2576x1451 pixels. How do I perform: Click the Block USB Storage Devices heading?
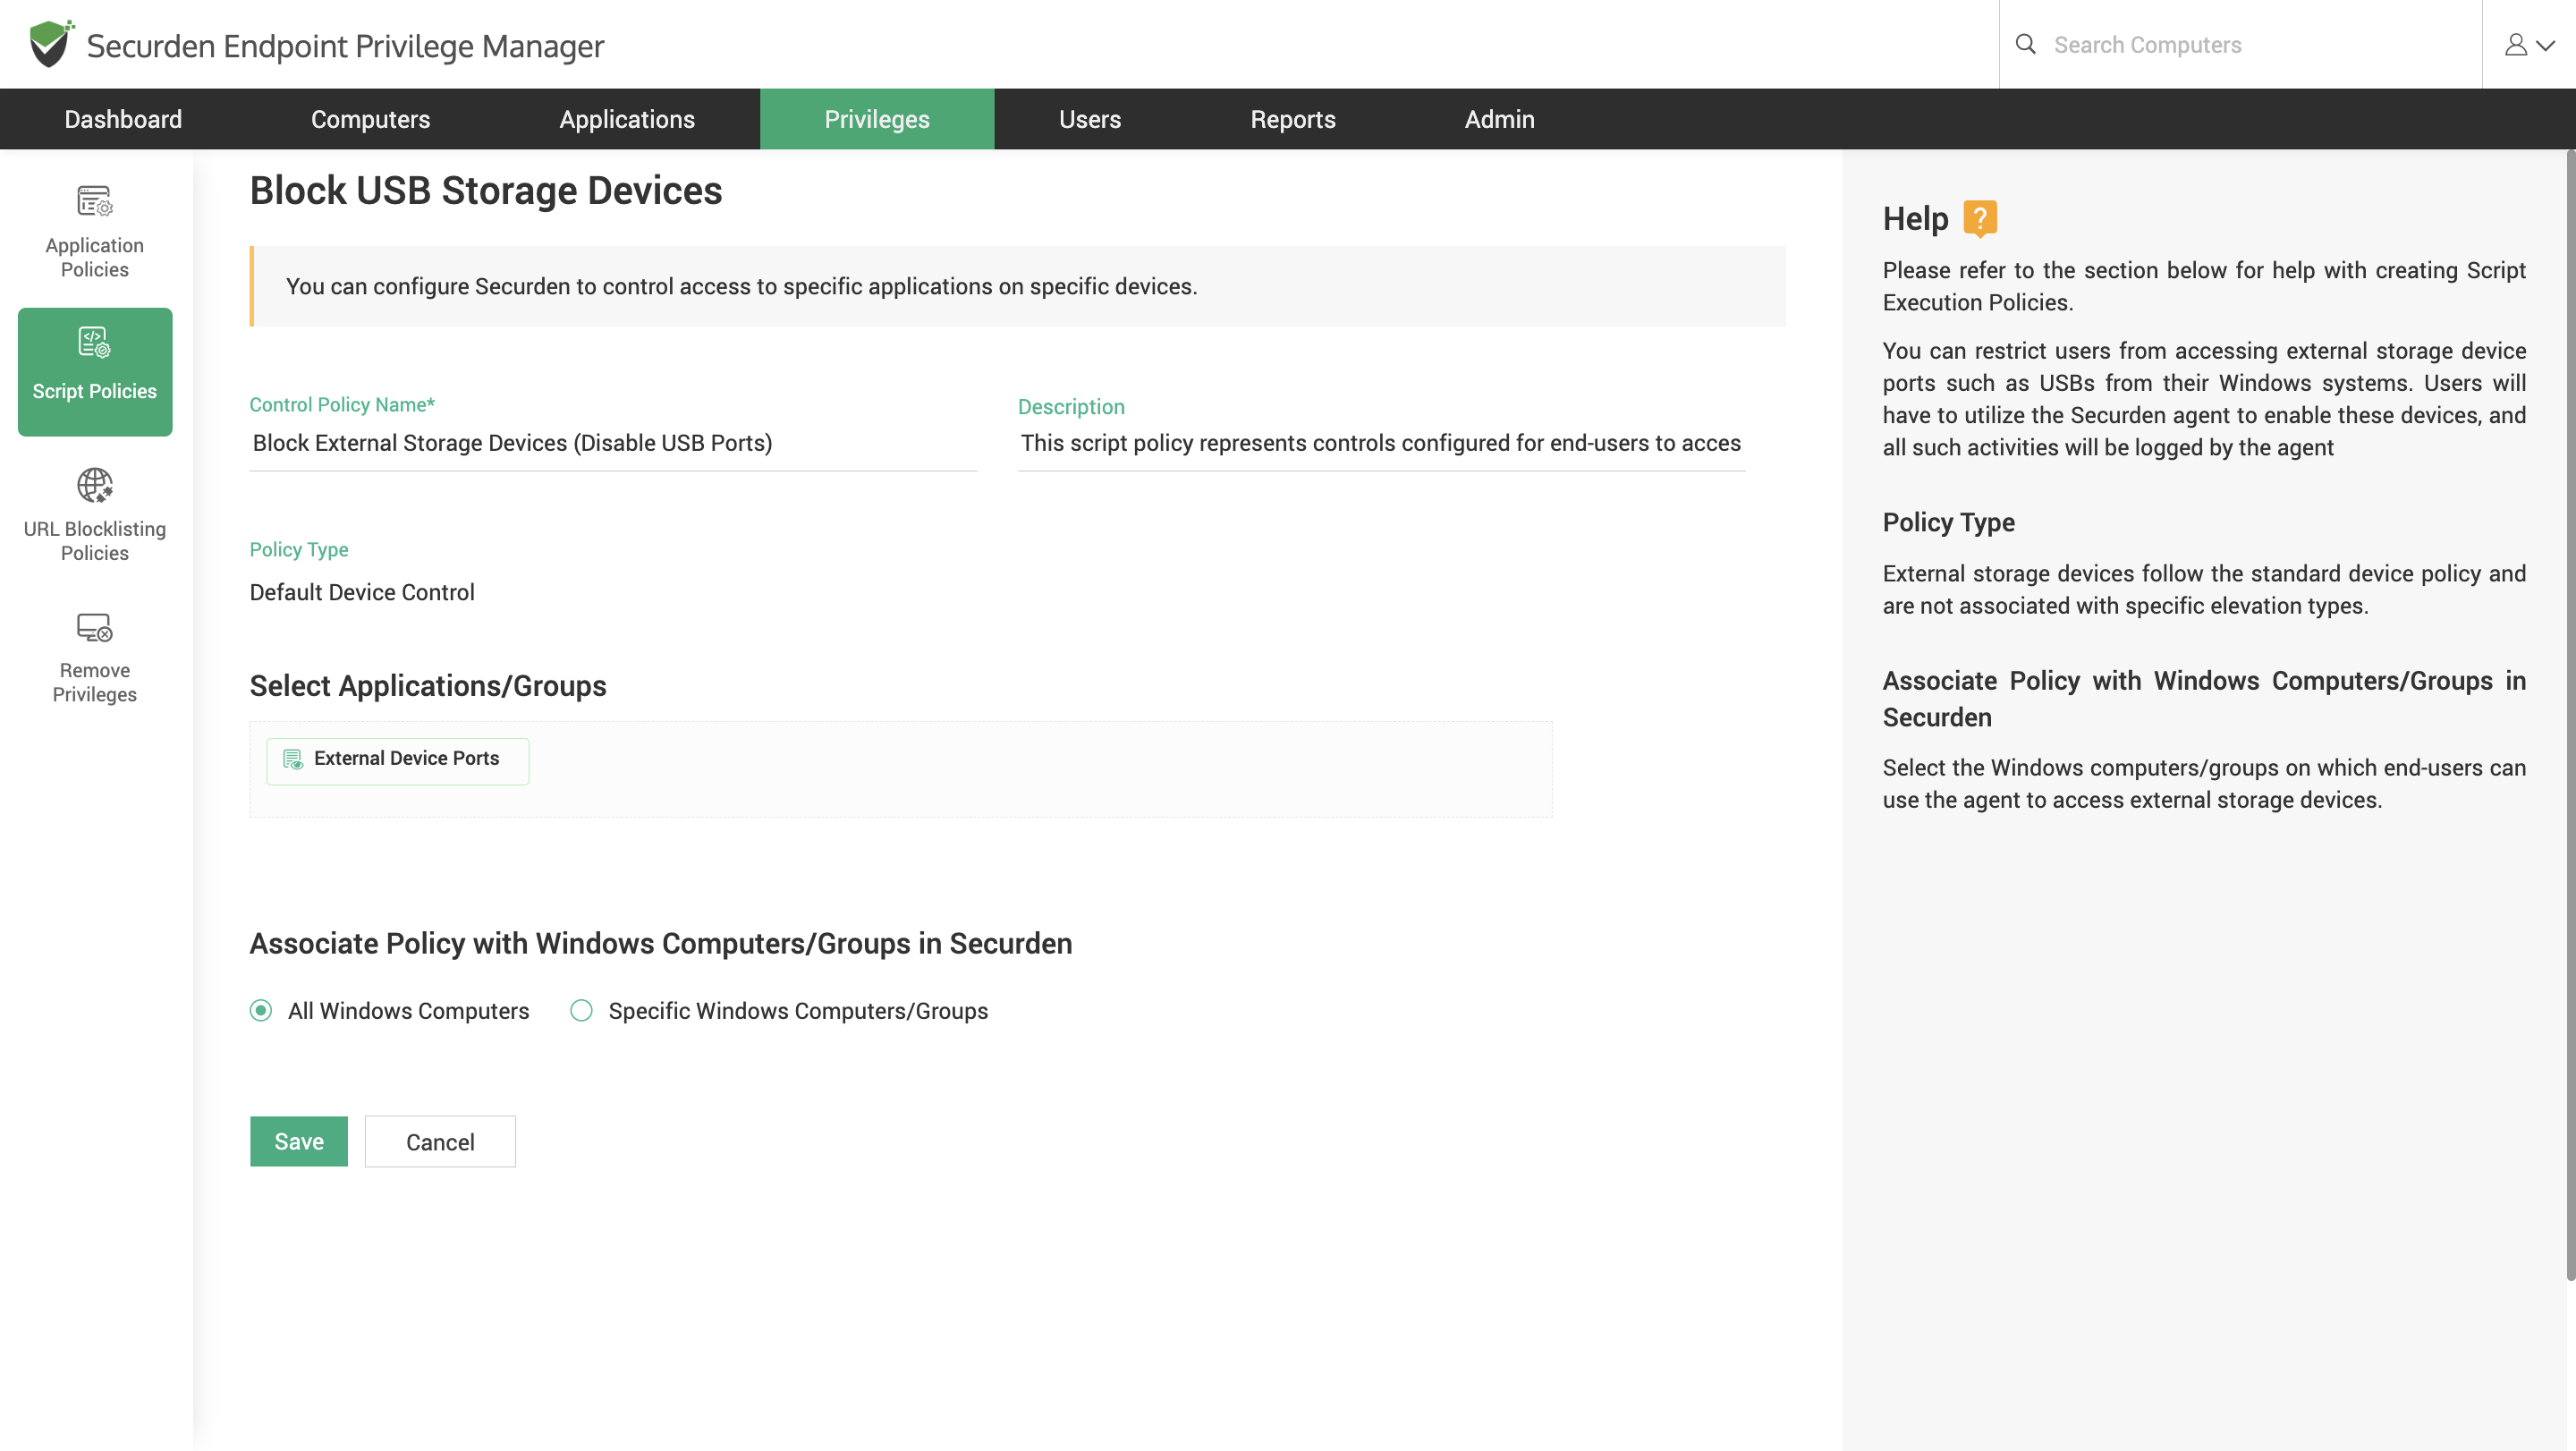point(486,190)
